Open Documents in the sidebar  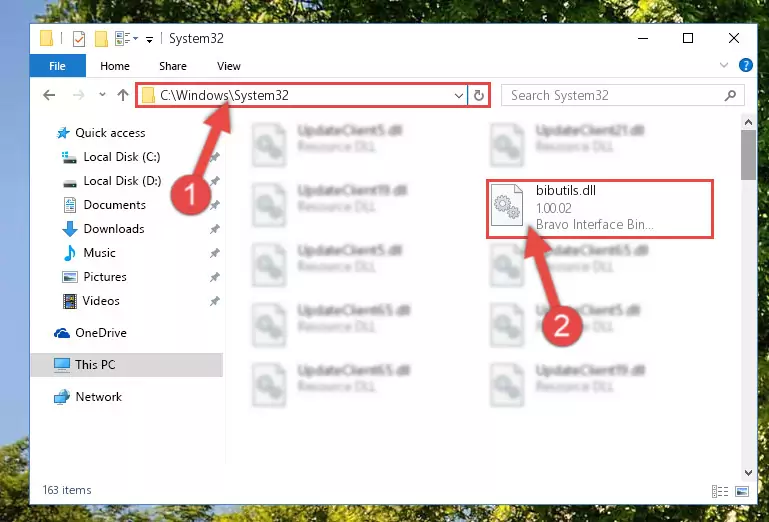coord(114,205)
